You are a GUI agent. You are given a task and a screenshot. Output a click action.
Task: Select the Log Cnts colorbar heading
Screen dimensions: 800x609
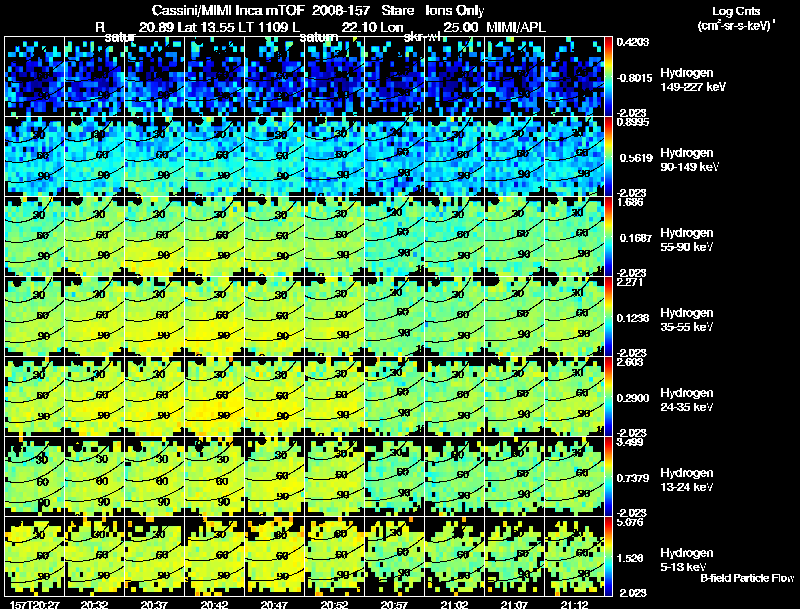[736, 11]
